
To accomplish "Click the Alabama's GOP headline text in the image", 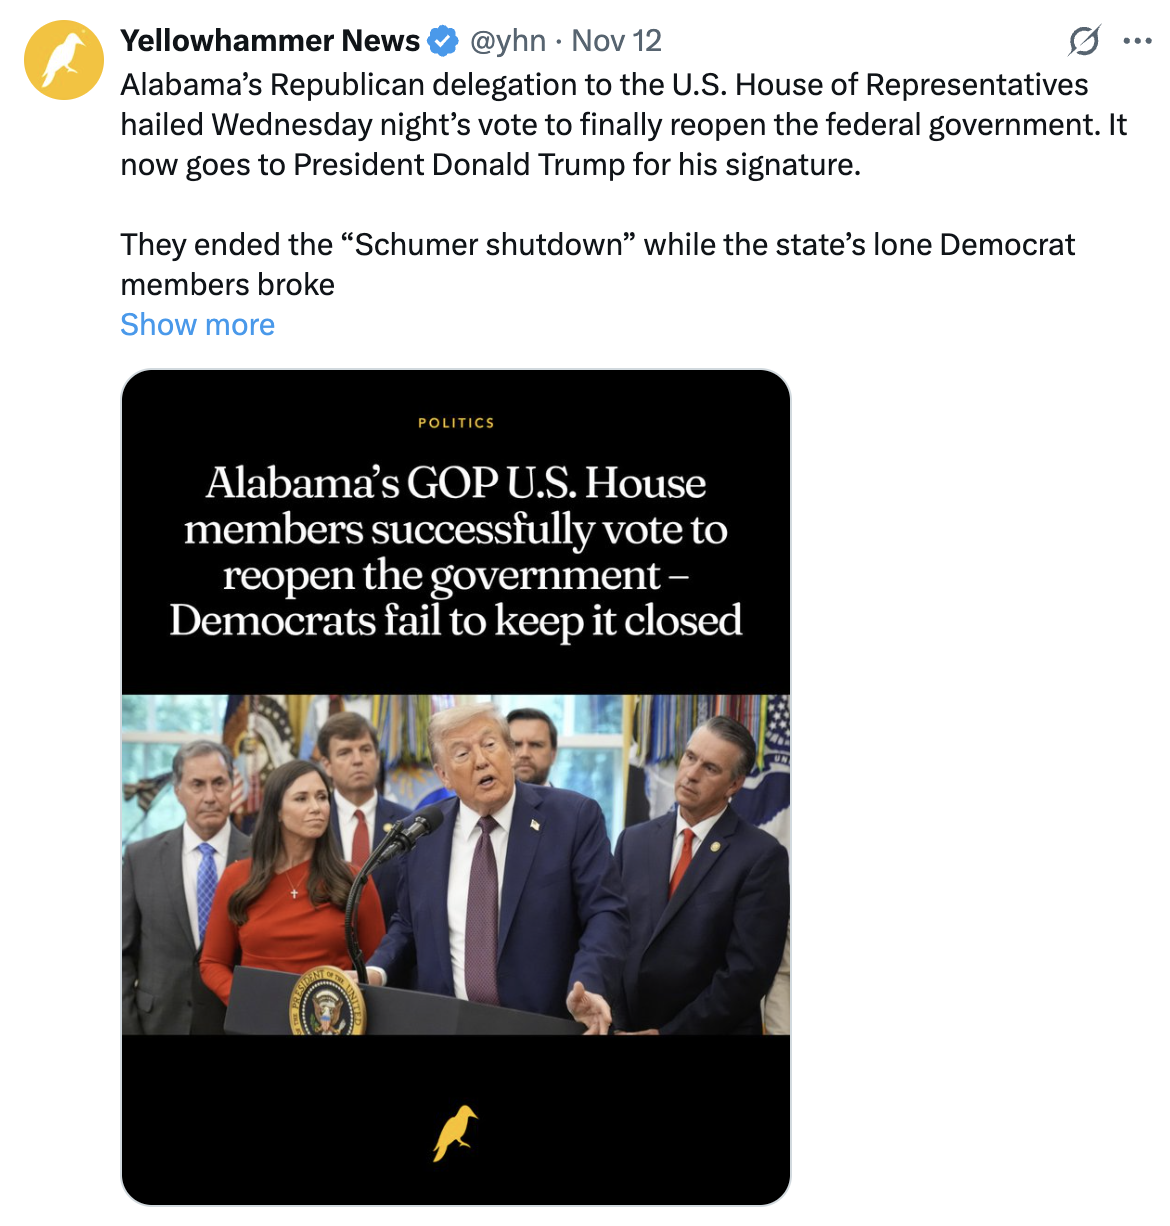I will (456, 551).
